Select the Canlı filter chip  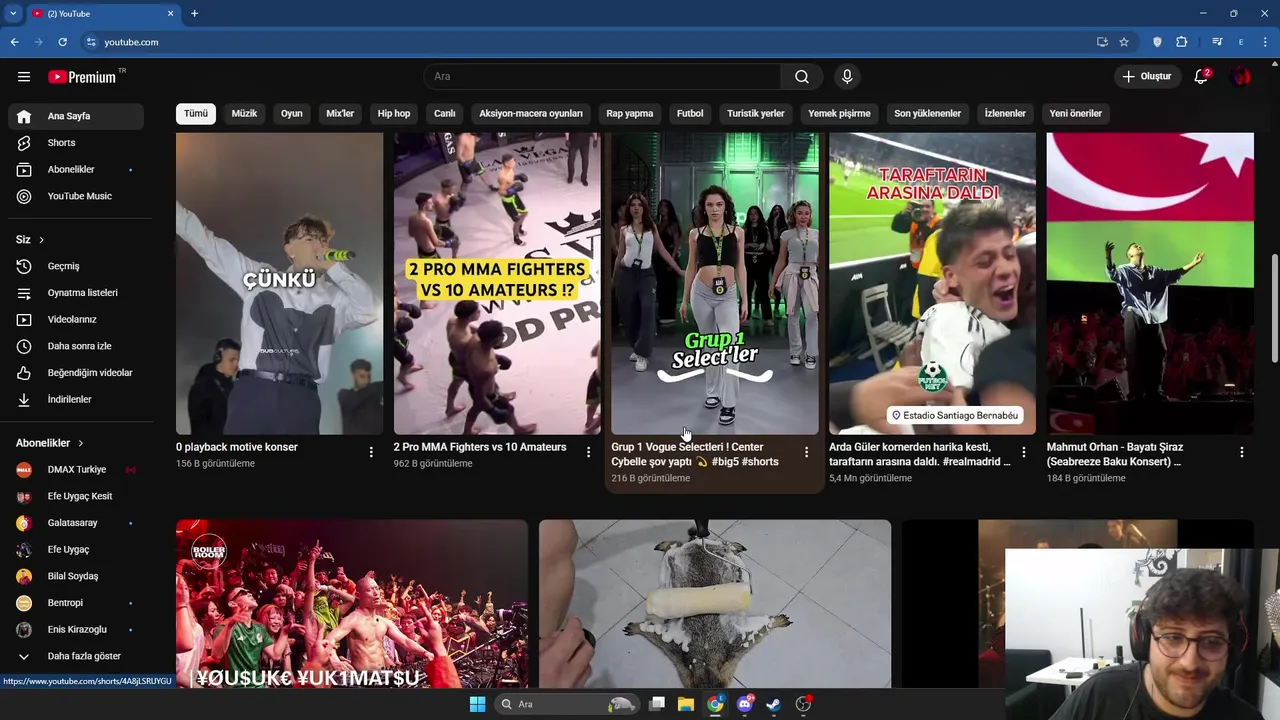[445, 114]
